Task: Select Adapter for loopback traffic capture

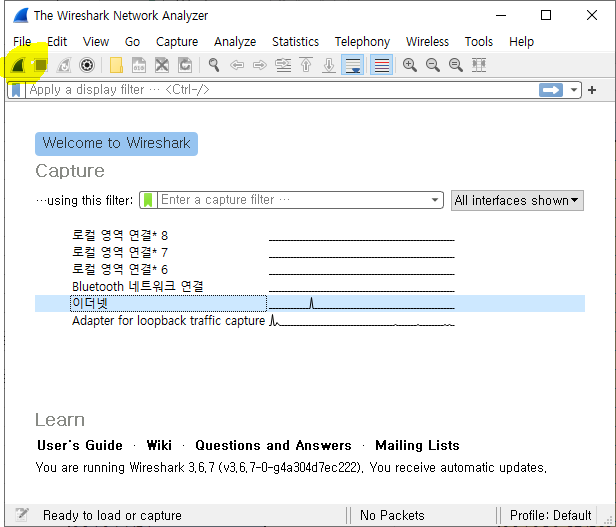Action: click(169, 321)
